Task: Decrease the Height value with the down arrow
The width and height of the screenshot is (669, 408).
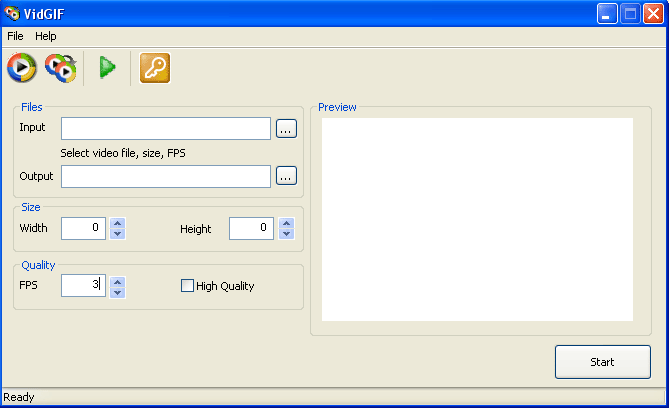Action: [x=287, y=234]
